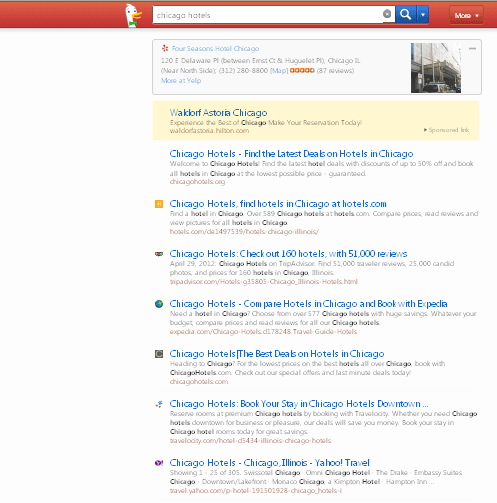Screen dimensions: 497x503
Task: Expand the Sponsored link disclosure
Action: (446, 130)
